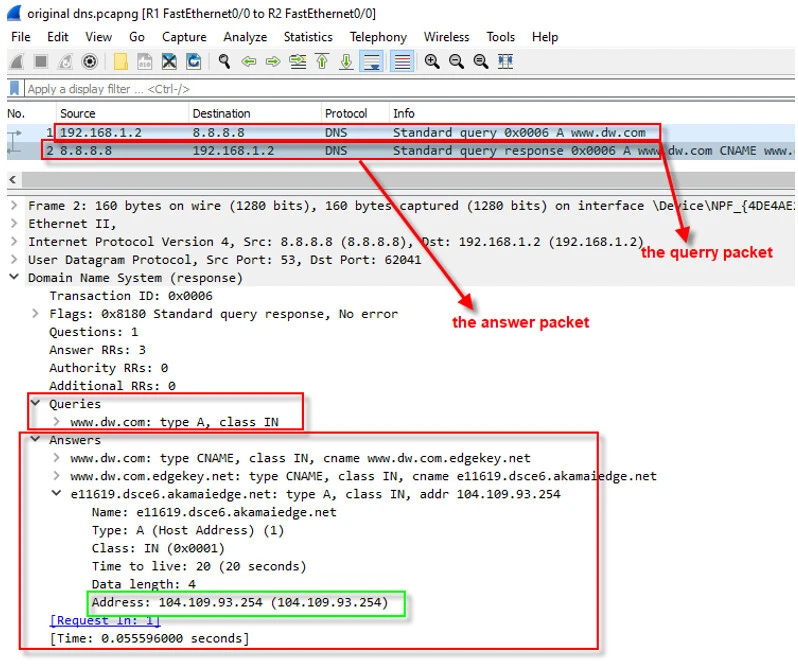Go to the previous packet with the back arrow
The image size is (798, 670).
click(248, 62)
